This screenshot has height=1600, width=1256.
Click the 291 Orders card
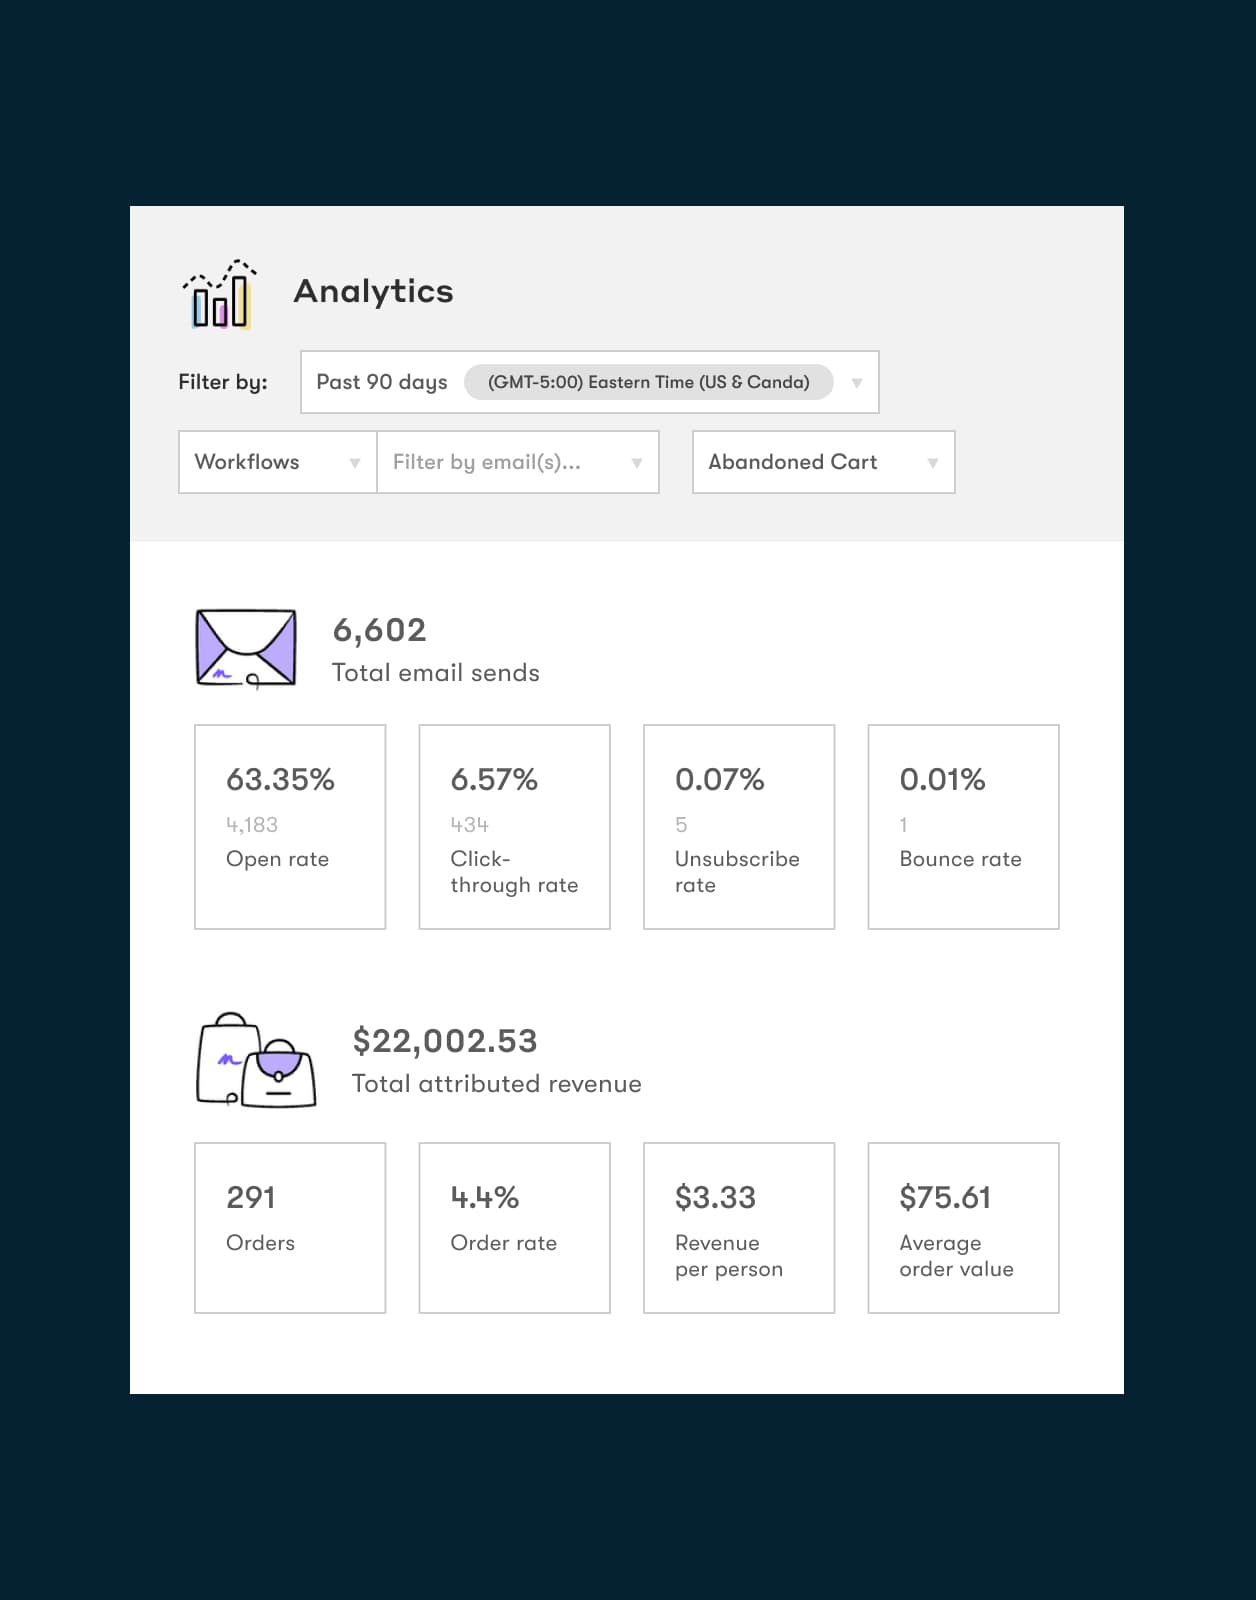(x=290, y=1227)
